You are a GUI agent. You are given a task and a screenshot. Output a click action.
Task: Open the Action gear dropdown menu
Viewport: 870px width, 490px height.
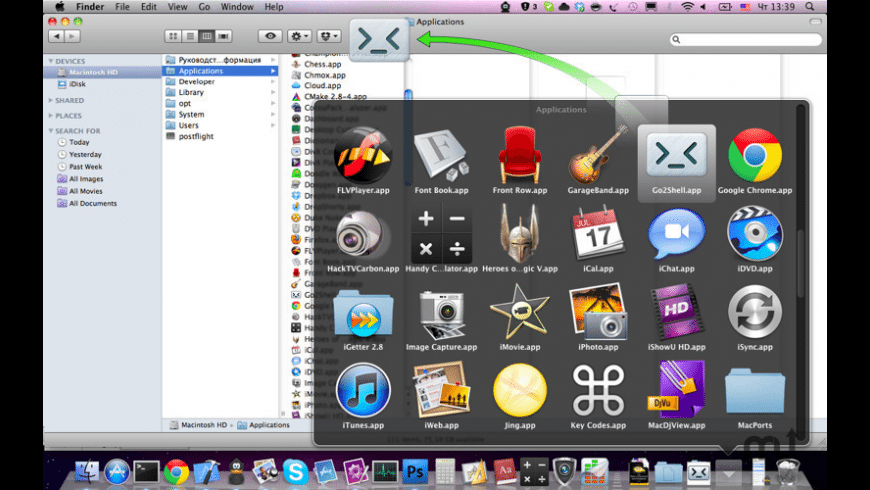(298, 36)
